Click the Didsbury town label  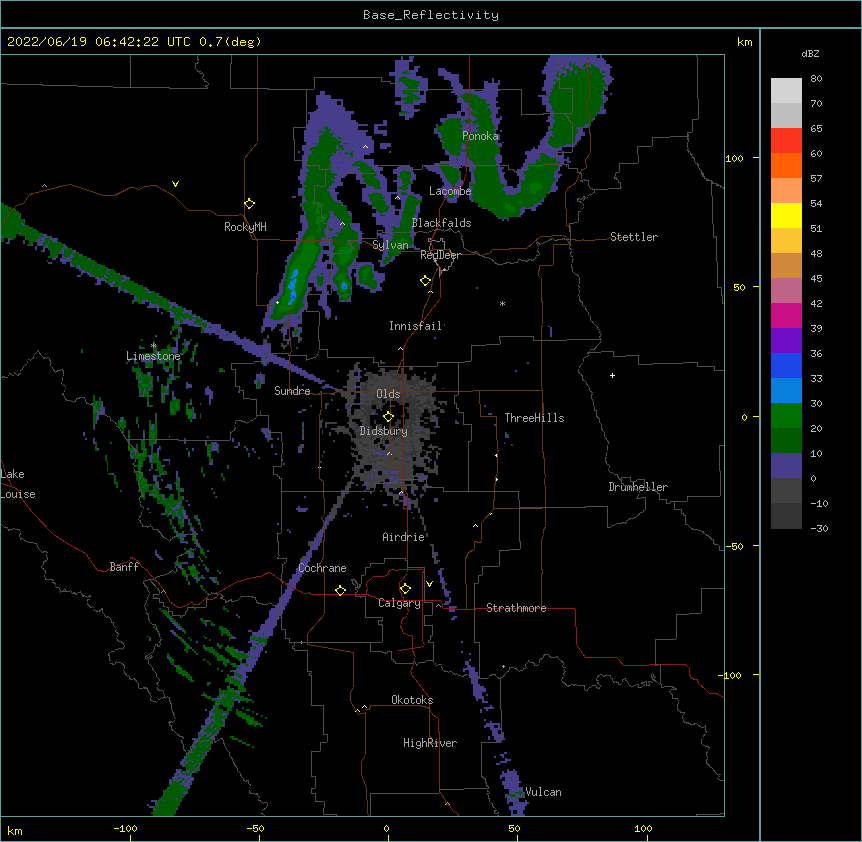(384, 431)
